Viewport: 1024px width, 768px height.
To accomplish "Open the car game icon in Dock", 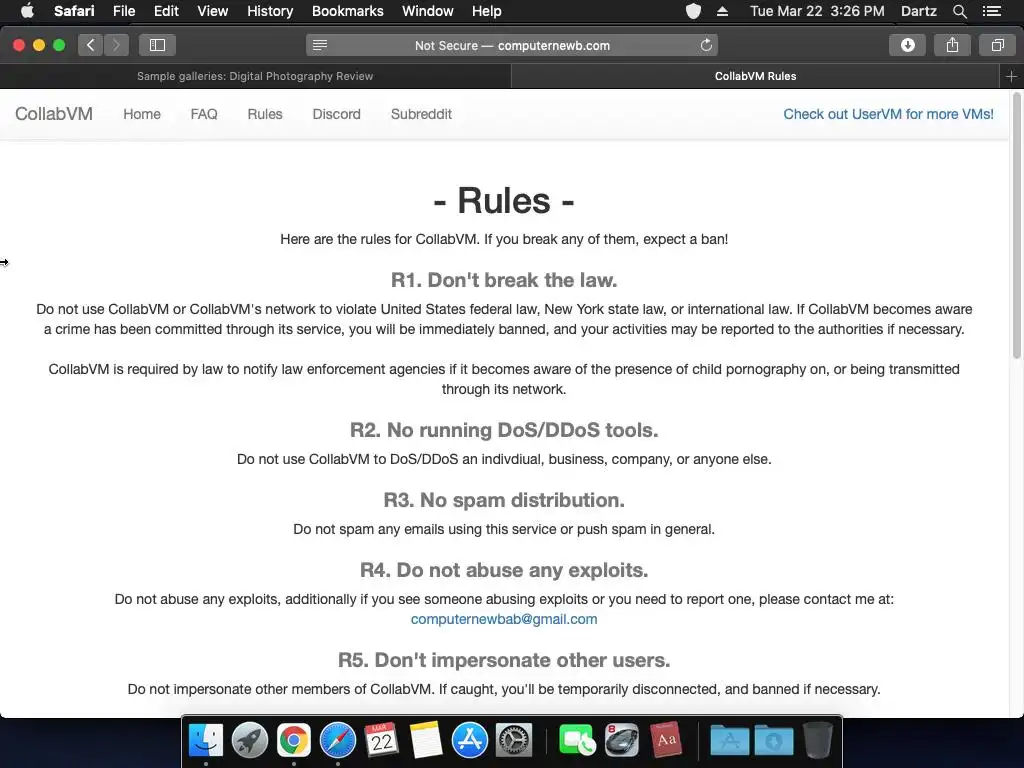I will point(622,741).
